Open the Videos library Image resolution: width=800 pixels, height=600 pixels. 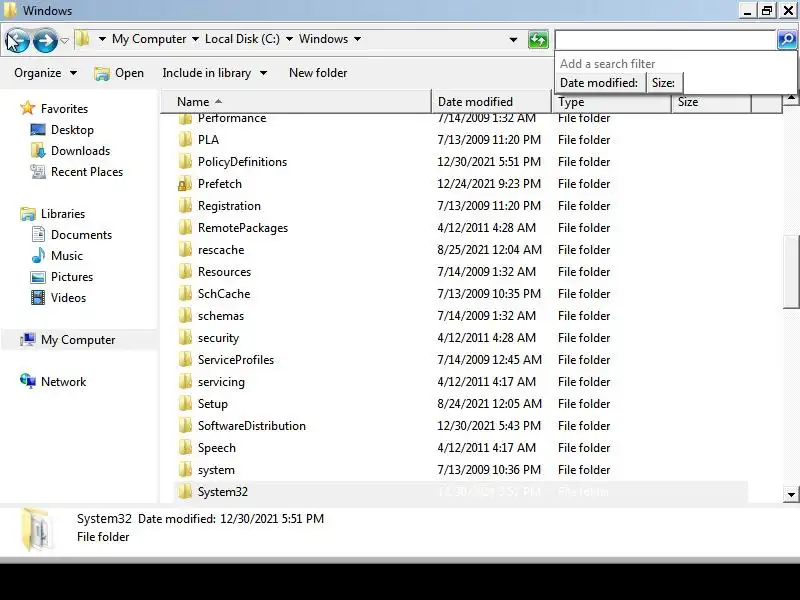tap(58, 297)
